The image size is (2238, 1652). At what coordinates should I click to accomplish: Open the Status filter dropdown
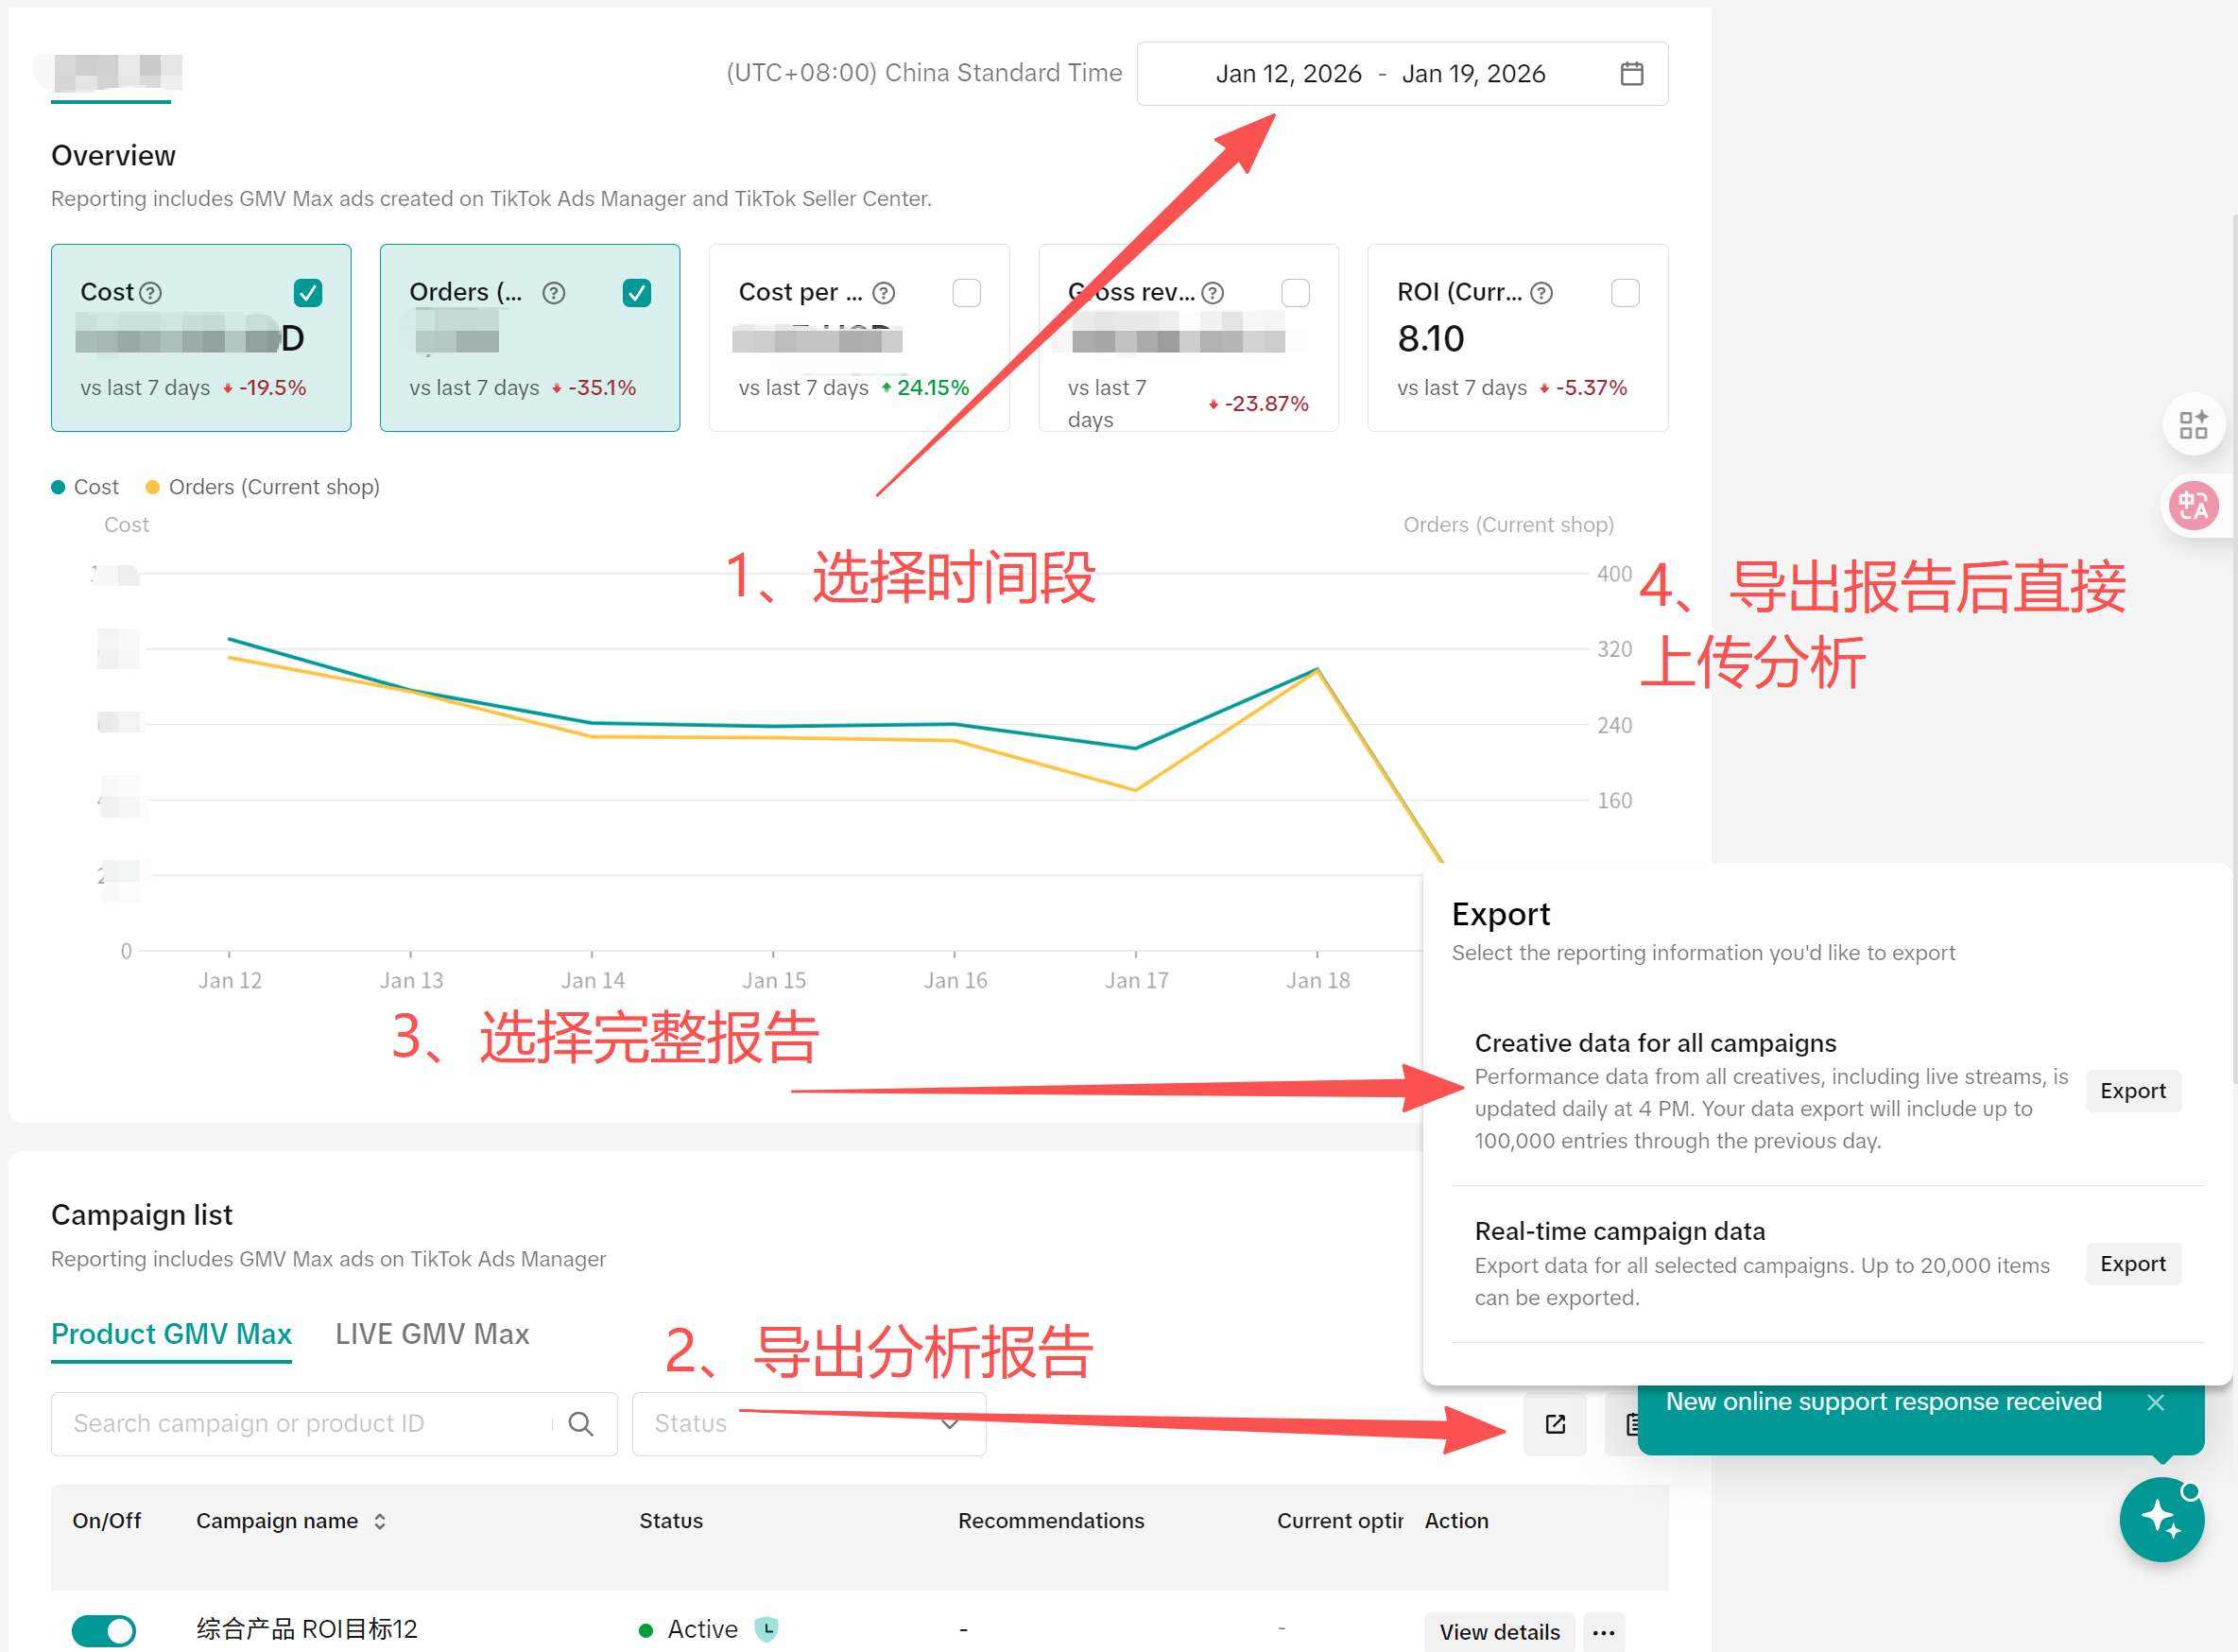(x=806, y=1423)
